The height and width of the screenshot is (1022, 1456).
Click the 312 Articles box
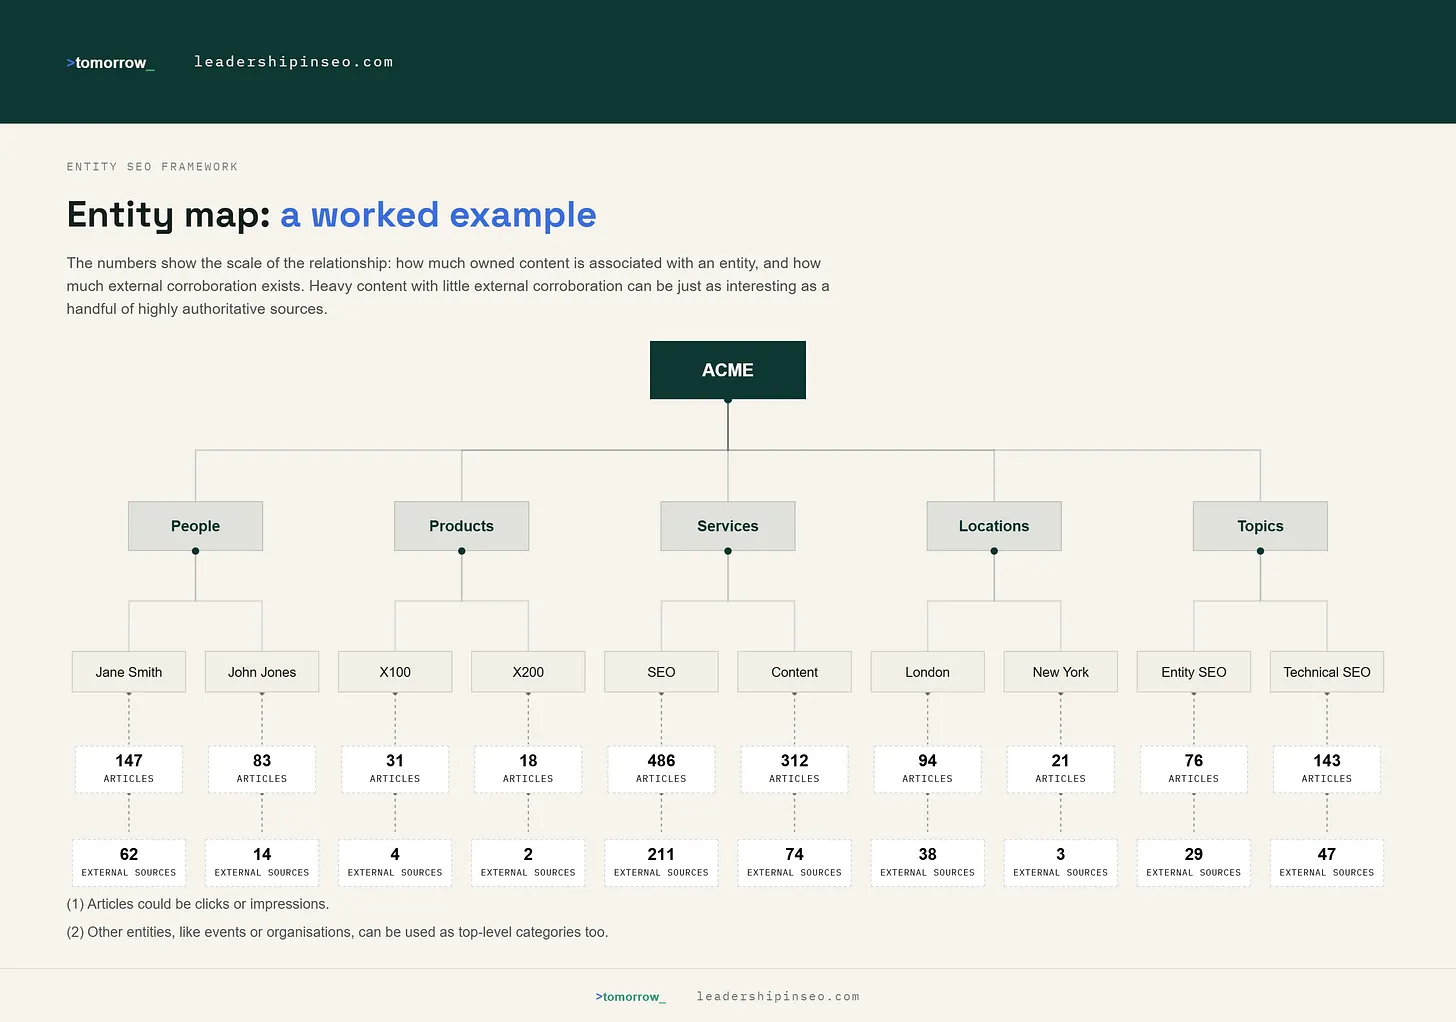point(795,769)
